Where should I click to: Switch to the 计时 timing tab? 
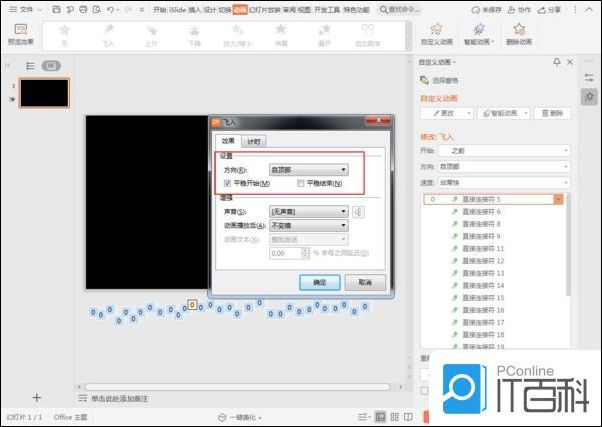click(254, 141)
